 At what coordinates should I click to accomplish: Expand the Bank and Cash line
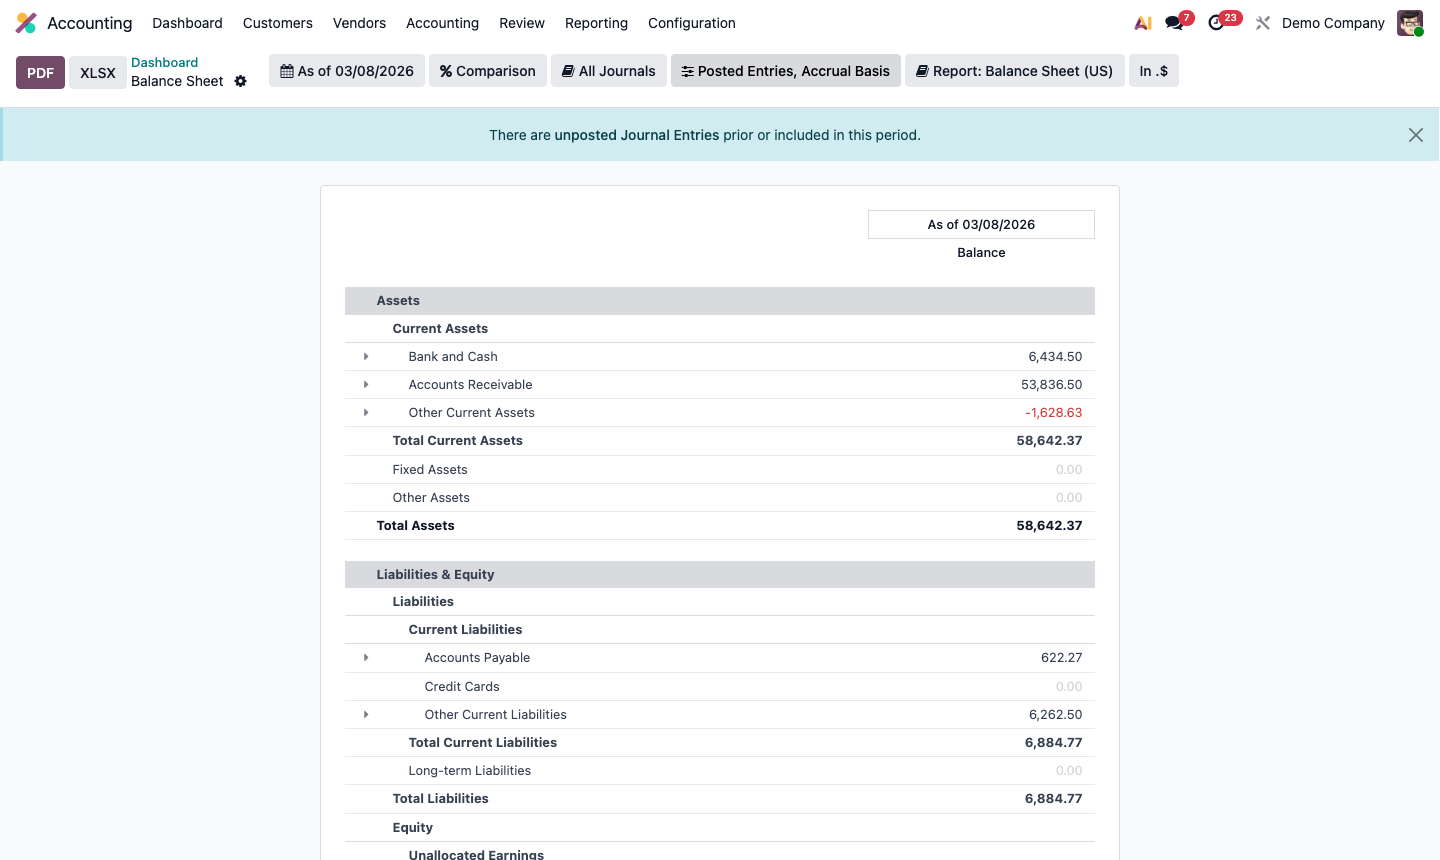coord(366,356)
